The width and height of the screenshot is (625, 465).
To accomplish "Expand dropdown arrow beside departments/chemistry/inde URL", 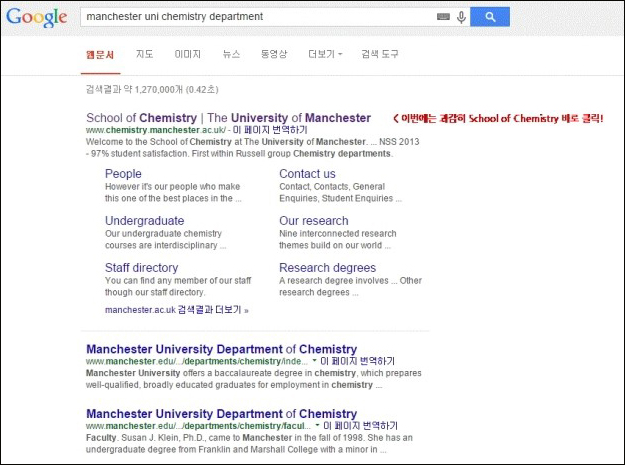I will [314, 361].
